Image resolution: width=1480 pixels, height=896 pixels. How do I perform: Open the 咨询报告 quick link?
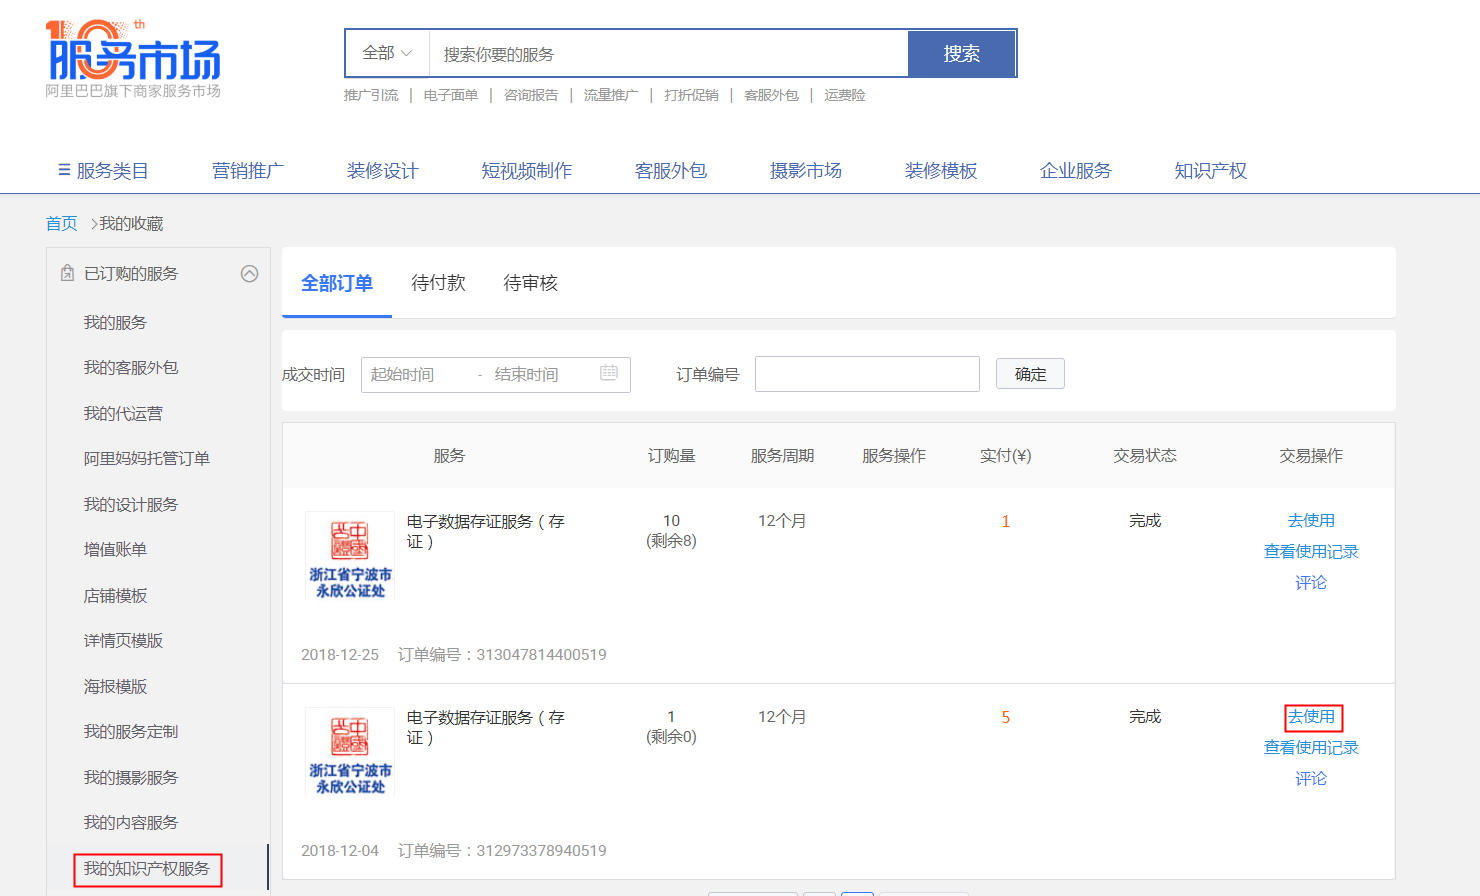(x=531, y=95)
